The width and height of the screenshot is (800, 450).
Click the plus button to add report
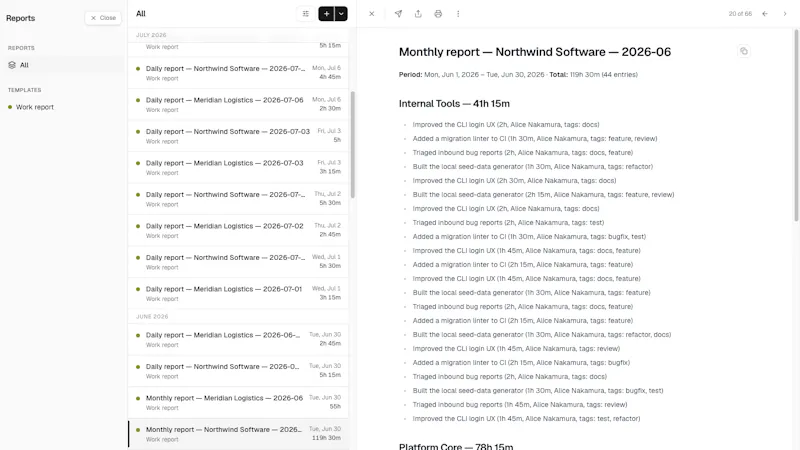click(326, 14)
